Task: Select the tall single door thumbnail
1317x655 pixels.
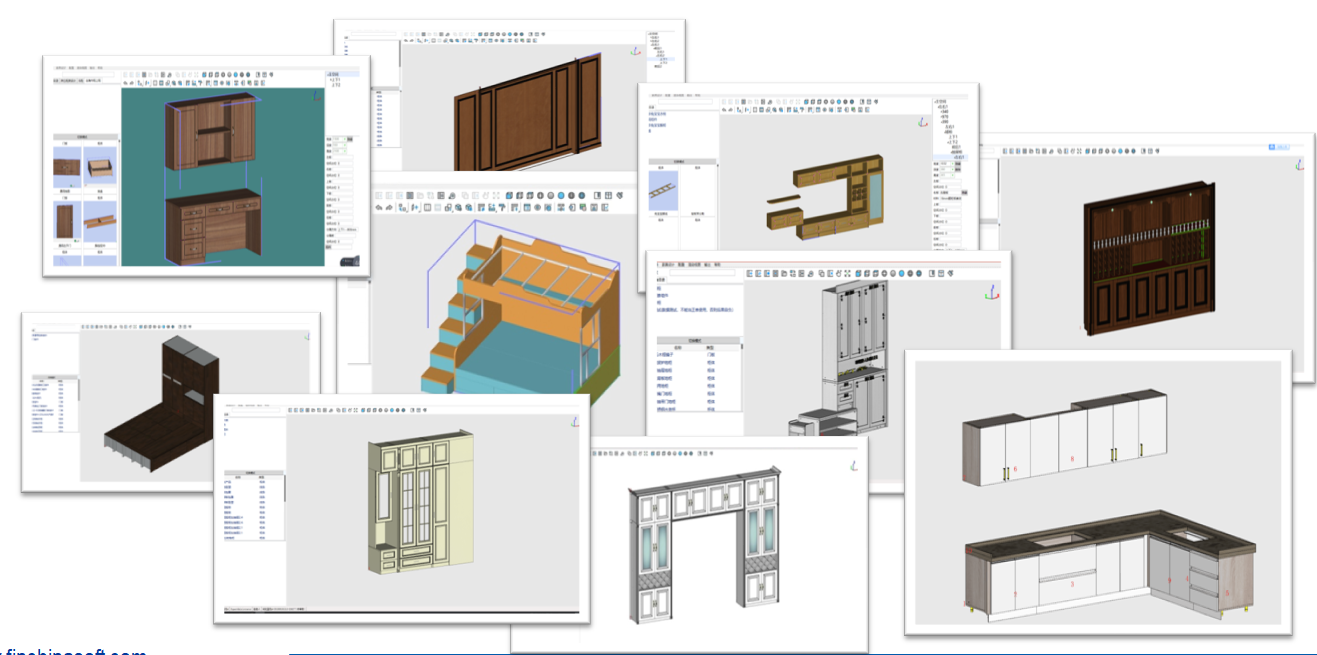Action: [x=67, y=218]
